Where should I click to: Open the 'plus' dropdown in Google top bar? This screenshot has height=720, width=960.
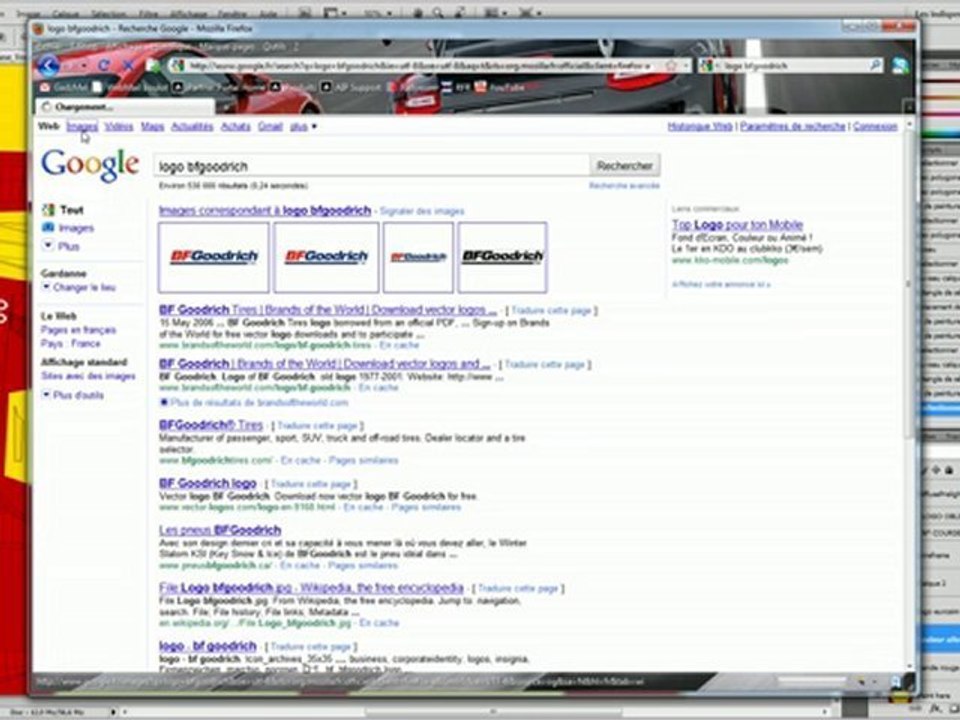(x=304, y=127)
